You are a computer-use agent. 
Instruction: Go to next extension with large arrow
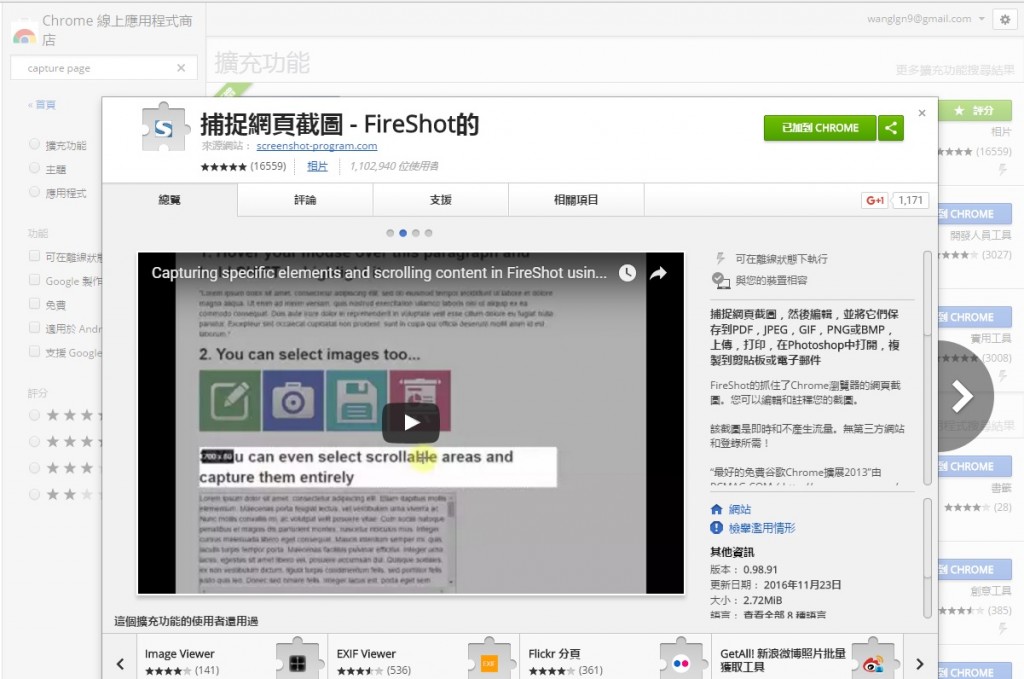(964, 396)
